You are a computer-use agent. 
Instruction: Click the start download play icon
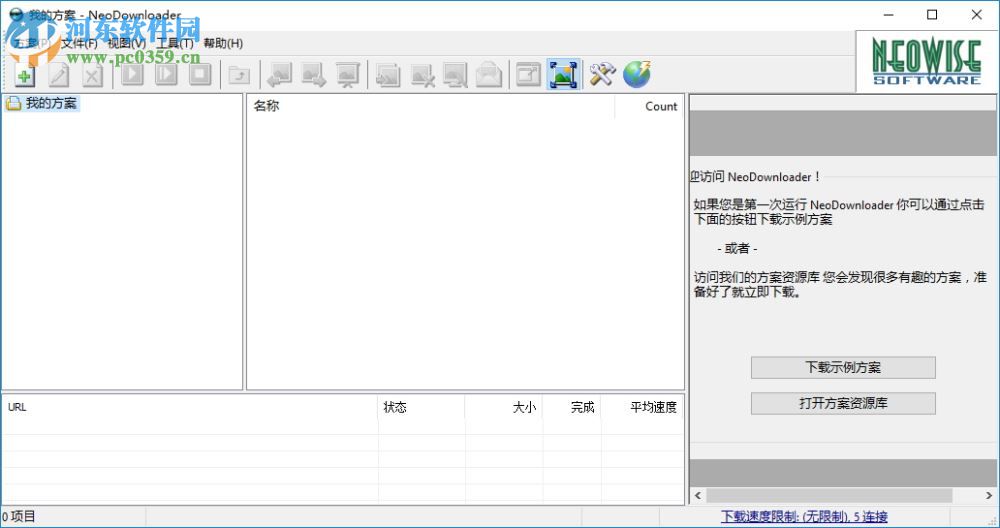tap(132, 75)
